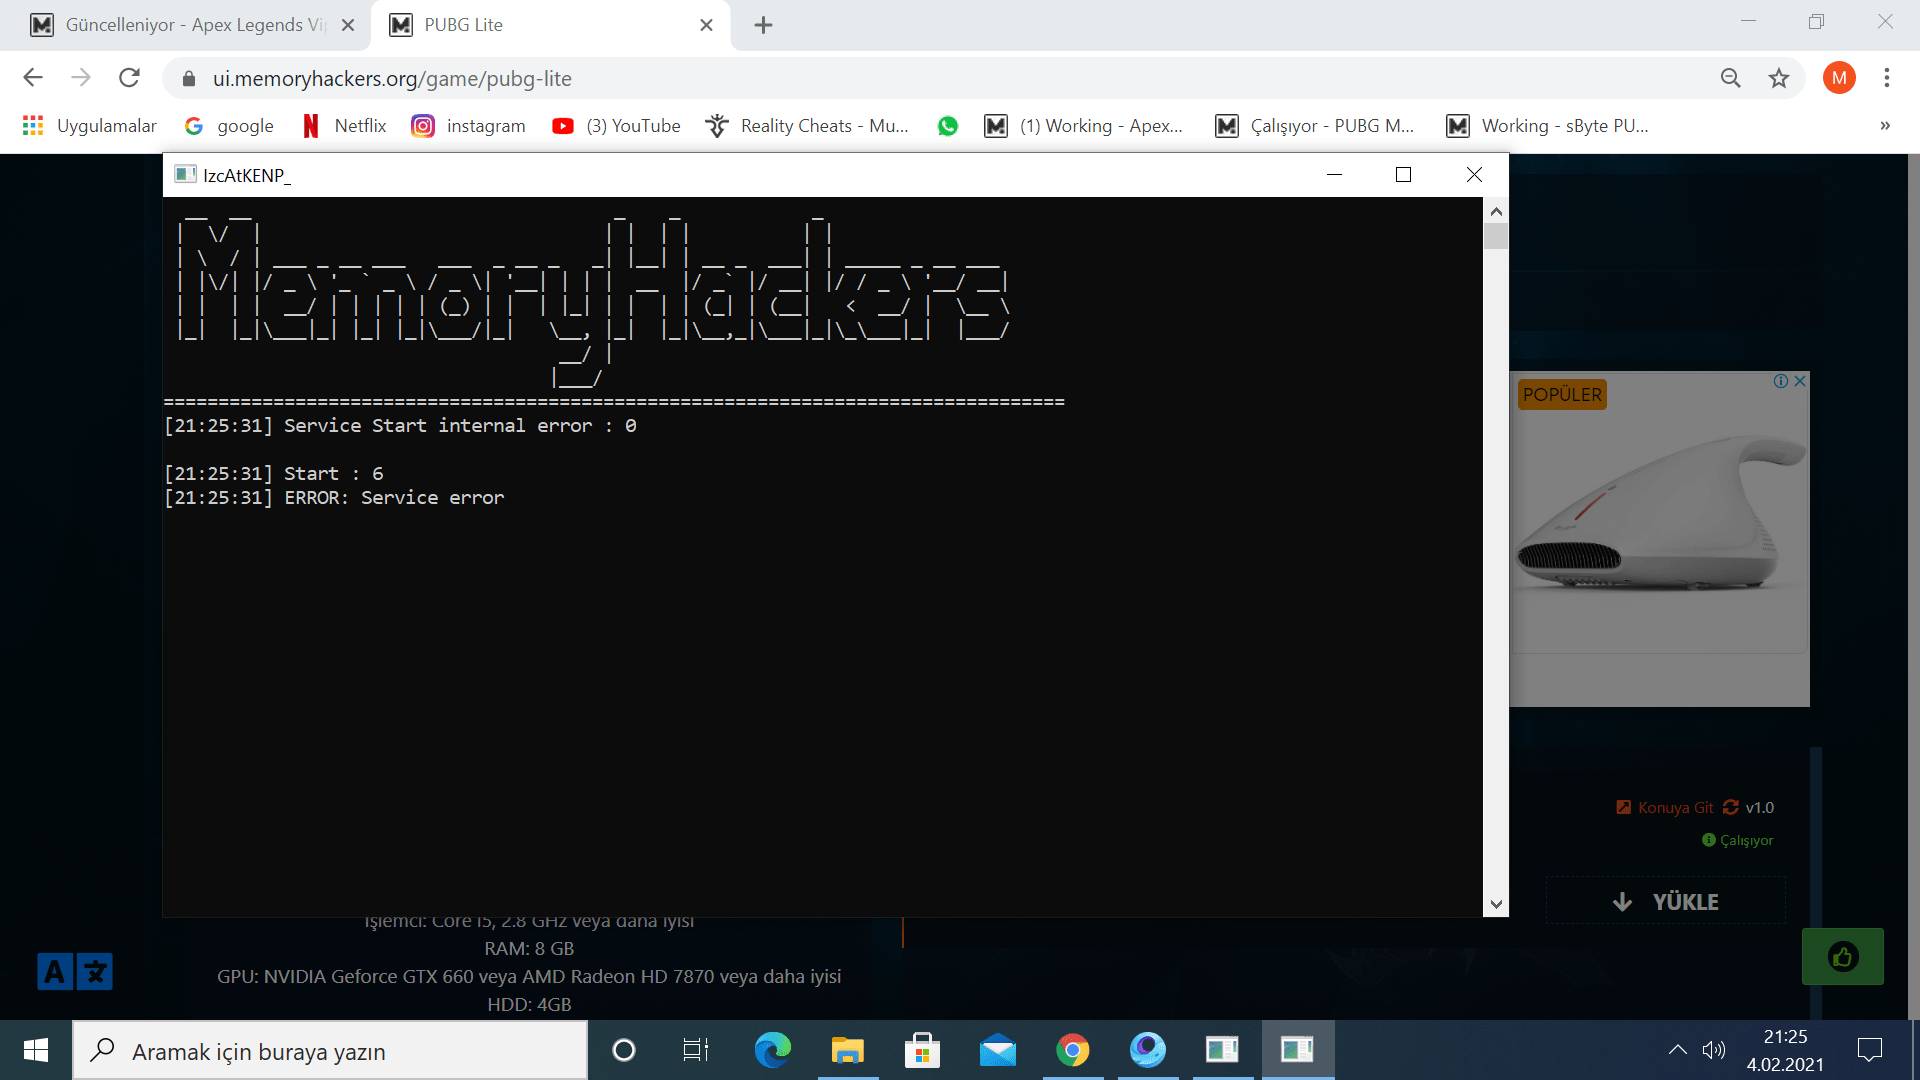Image resolution: width=1920 pixels, height=1080 pixels.
Task: Open the YouTube bookmark
Action: click(x=616, y=126)
